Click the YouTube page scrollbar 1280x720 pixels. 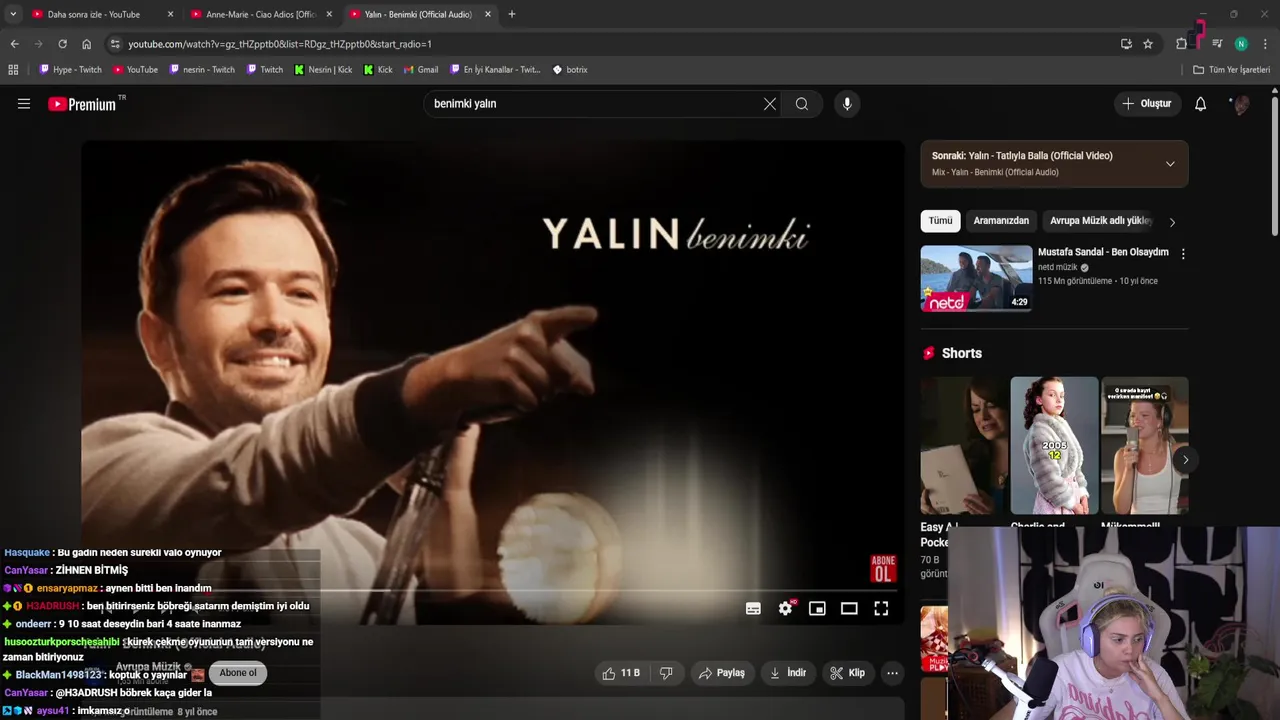point(1274,165)
